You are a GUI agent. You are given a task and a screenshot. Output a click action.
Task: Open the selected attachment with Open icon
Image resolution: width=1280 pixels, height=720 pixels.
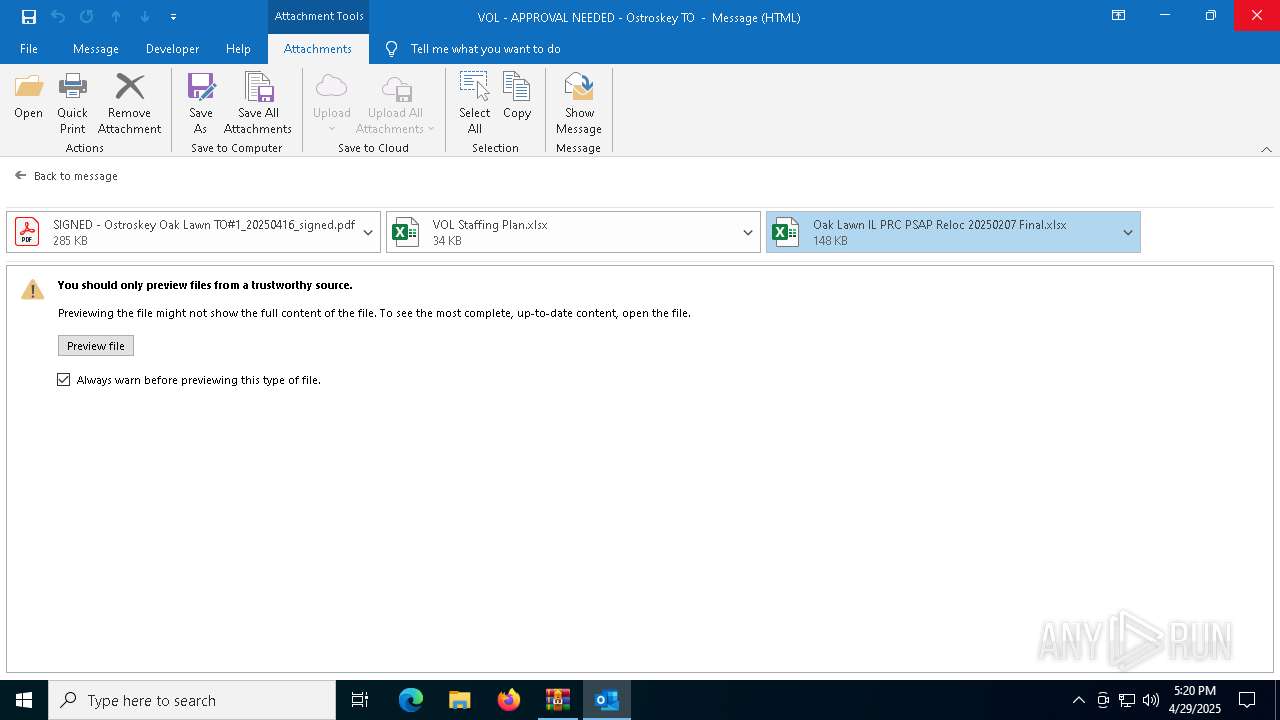28,96
